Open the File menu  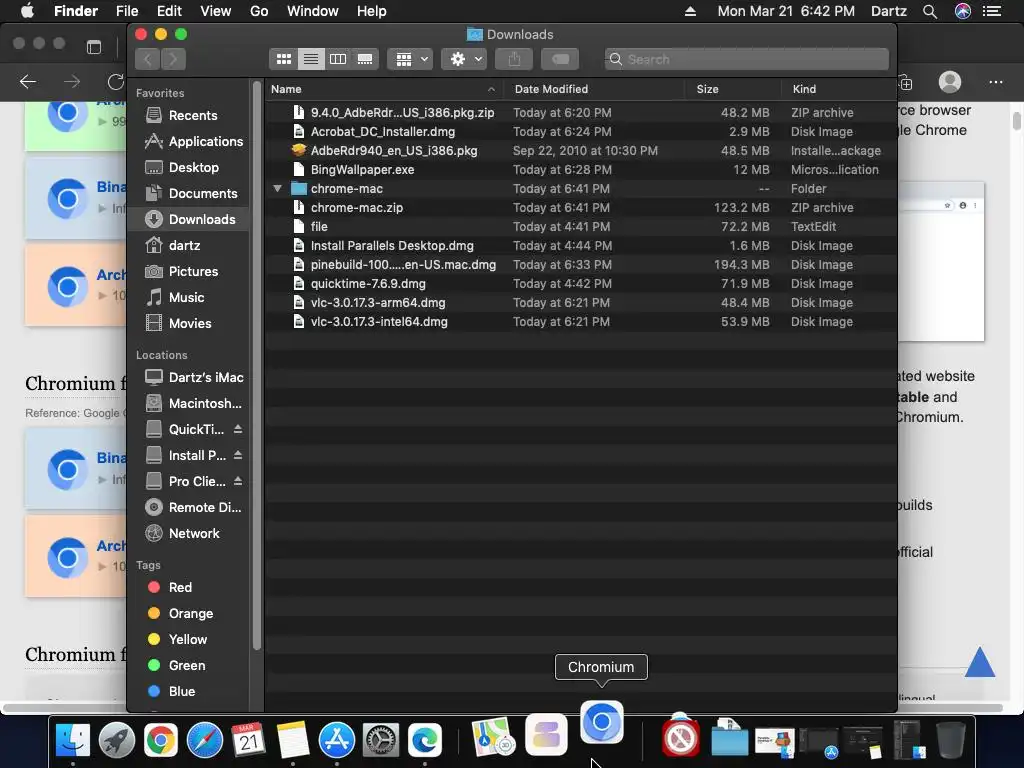127,11
